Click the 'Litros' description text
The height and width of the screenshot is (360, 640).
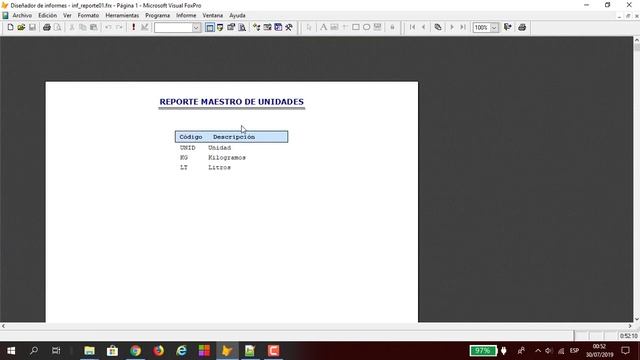220,167
